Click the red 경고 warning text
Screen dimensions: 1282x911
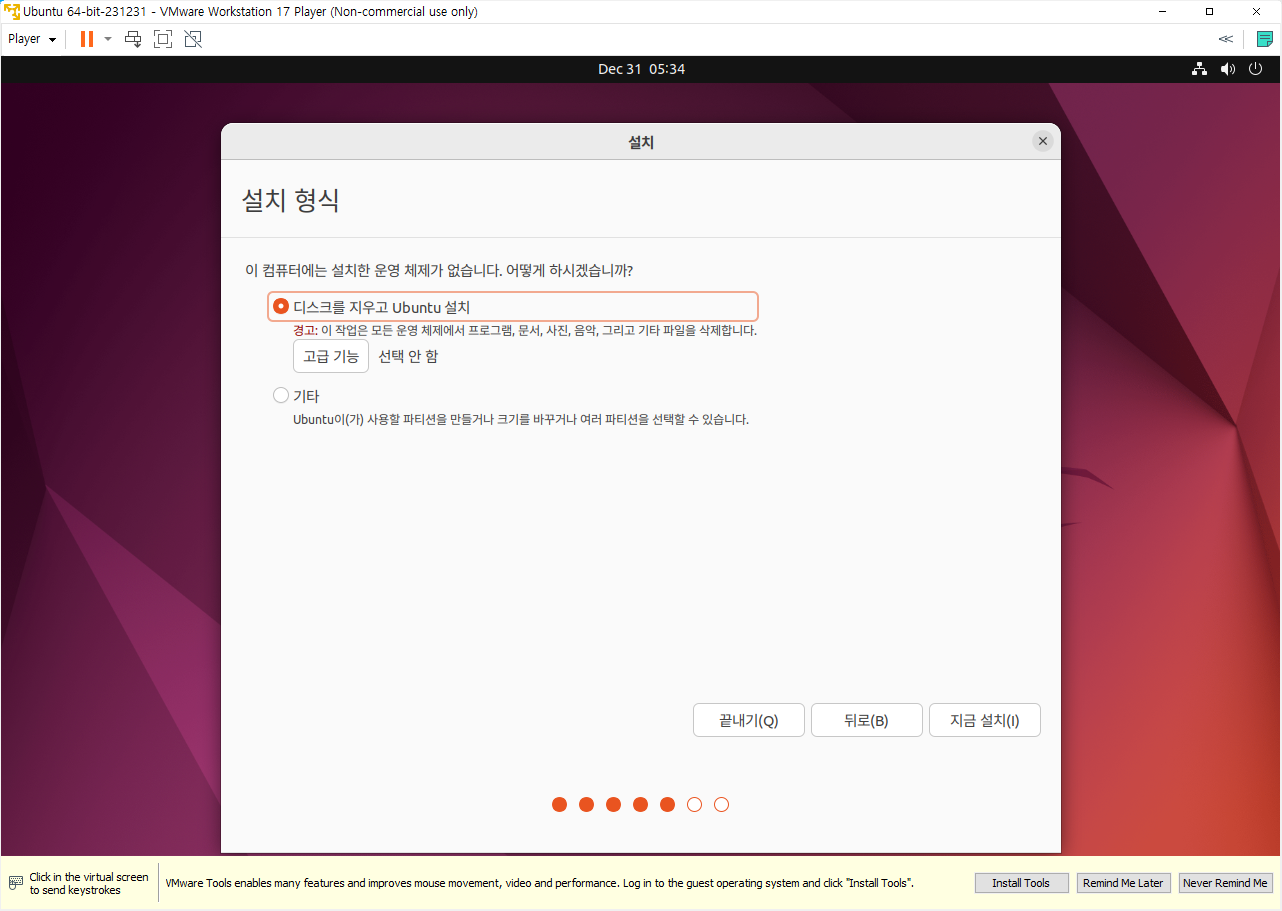[304, 330]
